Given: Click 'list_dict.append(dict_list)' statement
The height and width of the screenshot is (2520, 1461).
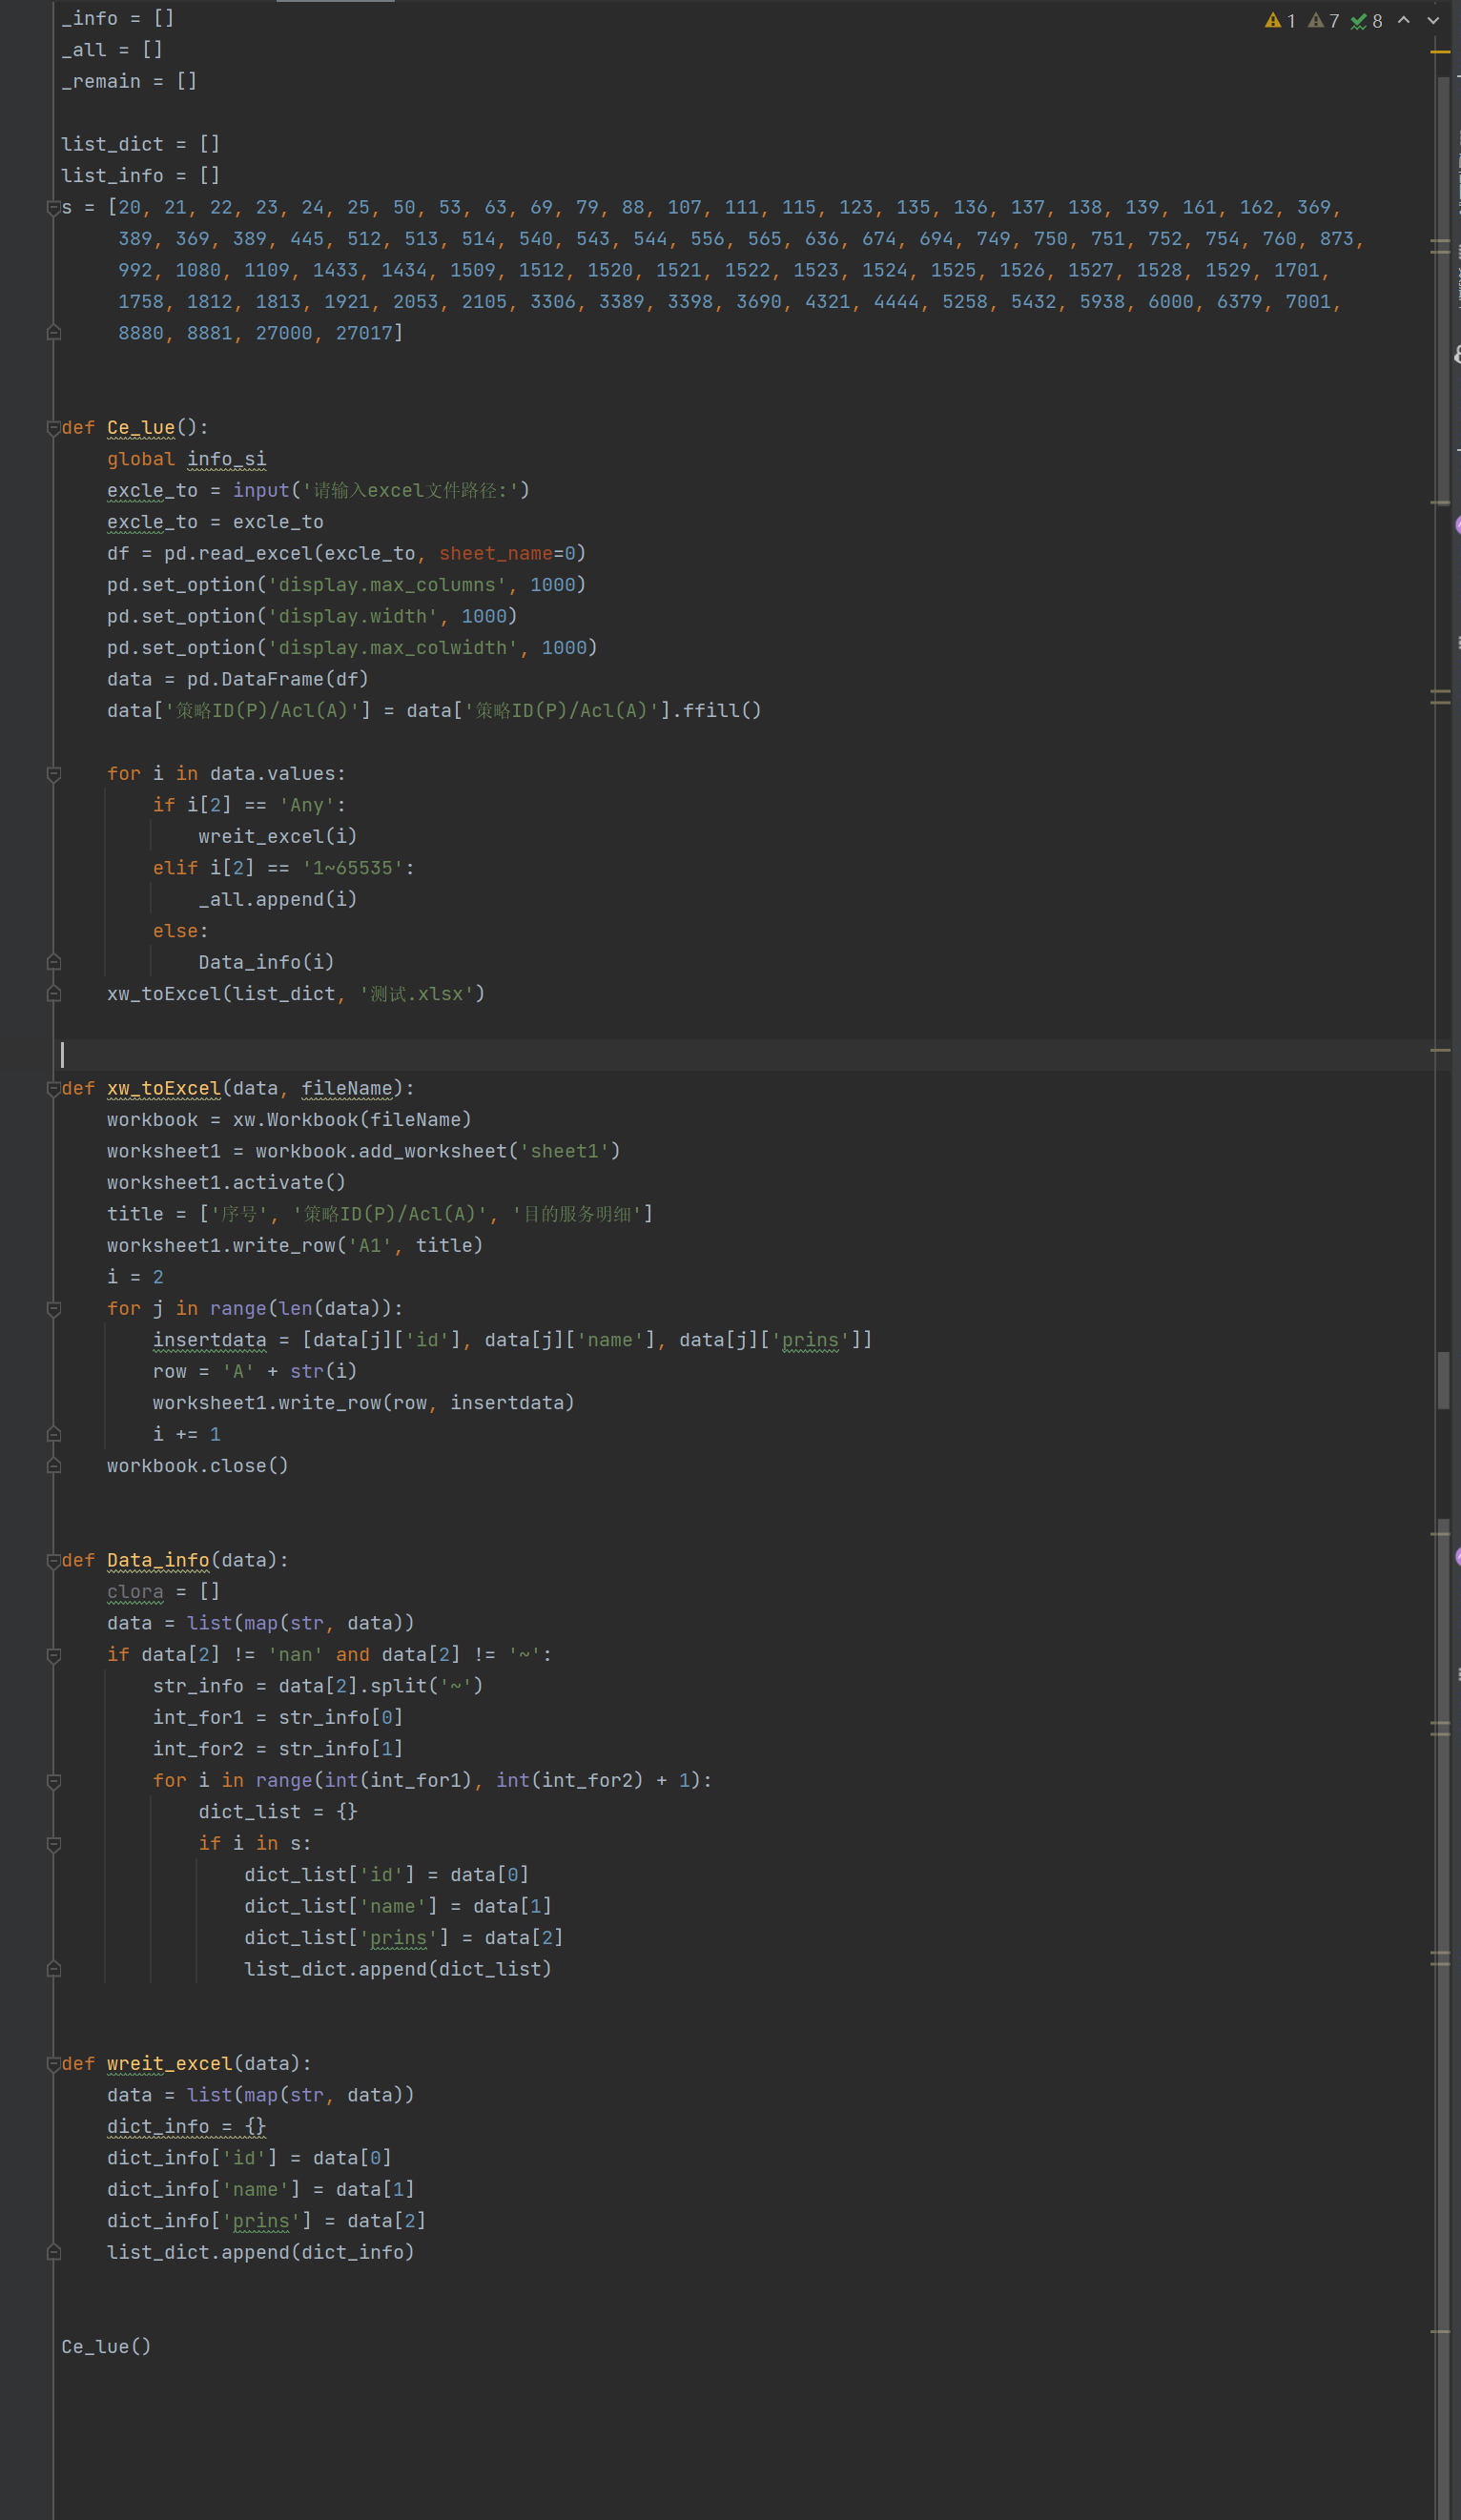Looking at the screenshot, I should click(398, 1970).
